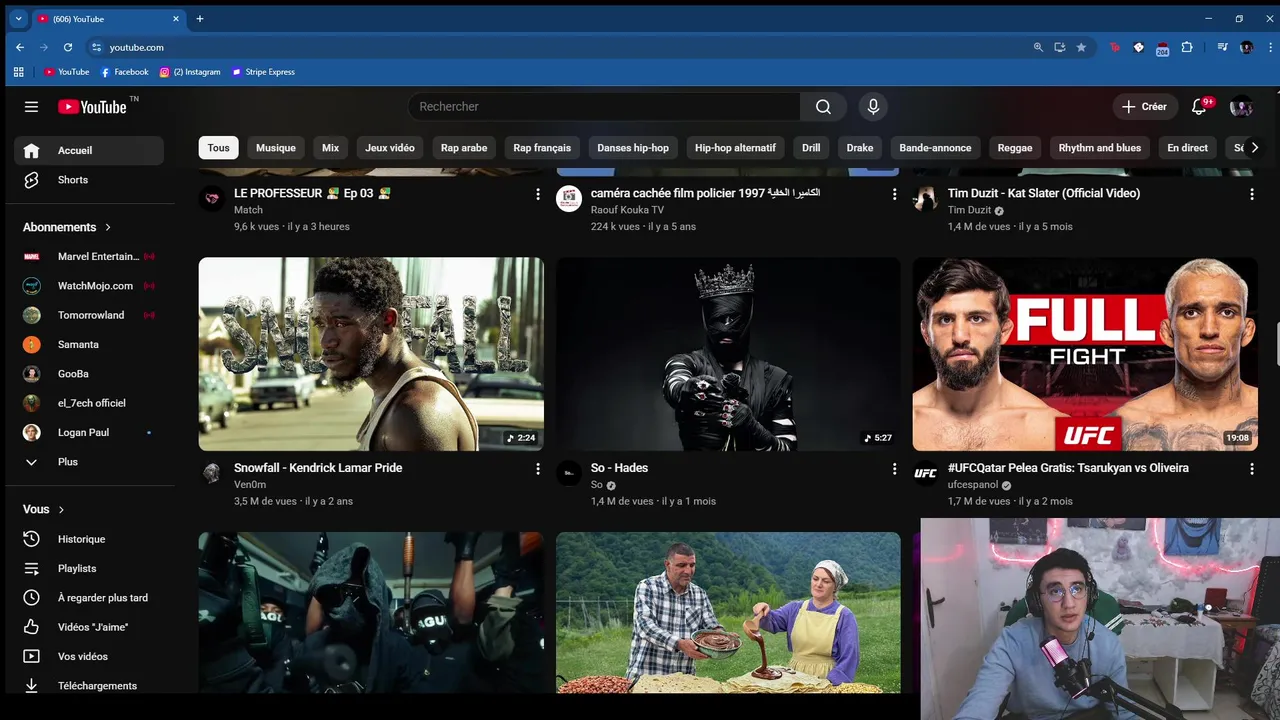This screenshot has height=720, width=1280.
Task: Open options for So - Hades video
Action: click(894, 469)
